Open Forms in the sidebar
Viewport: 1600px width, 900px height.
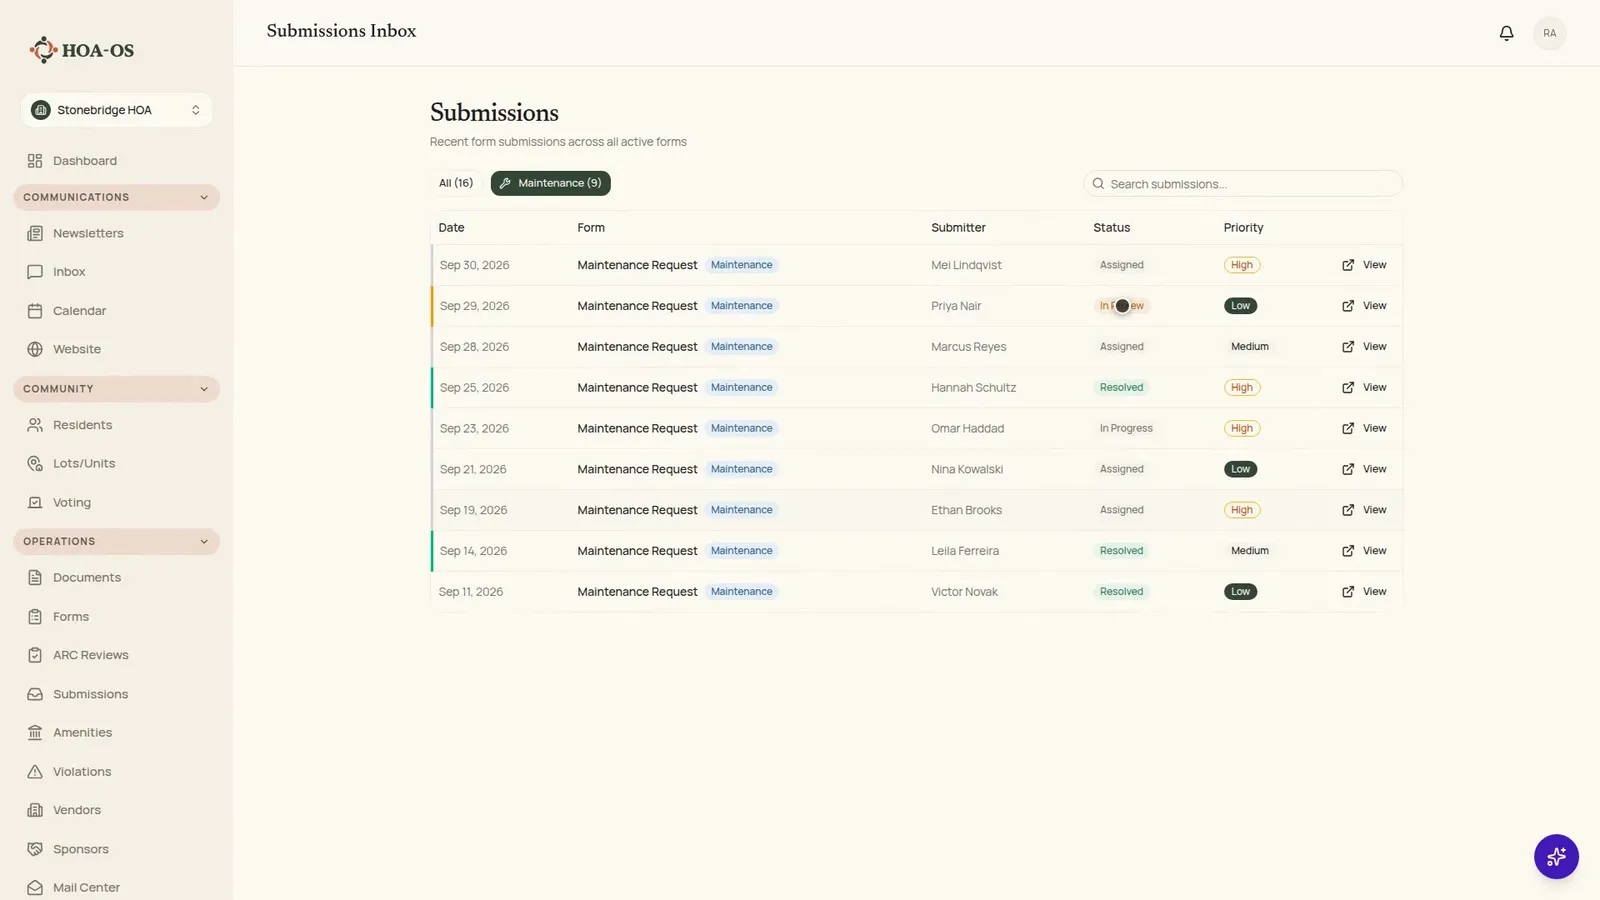click(116, 617)
